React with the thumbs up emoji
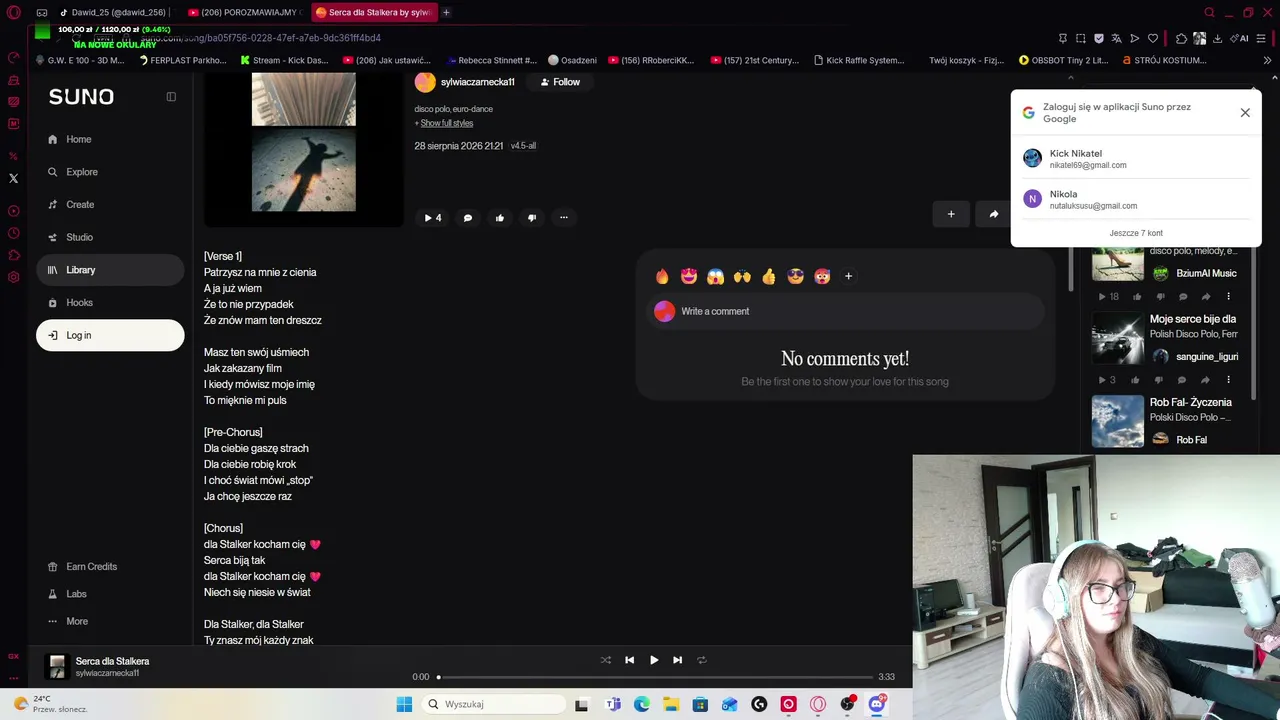 pos(769,276)
